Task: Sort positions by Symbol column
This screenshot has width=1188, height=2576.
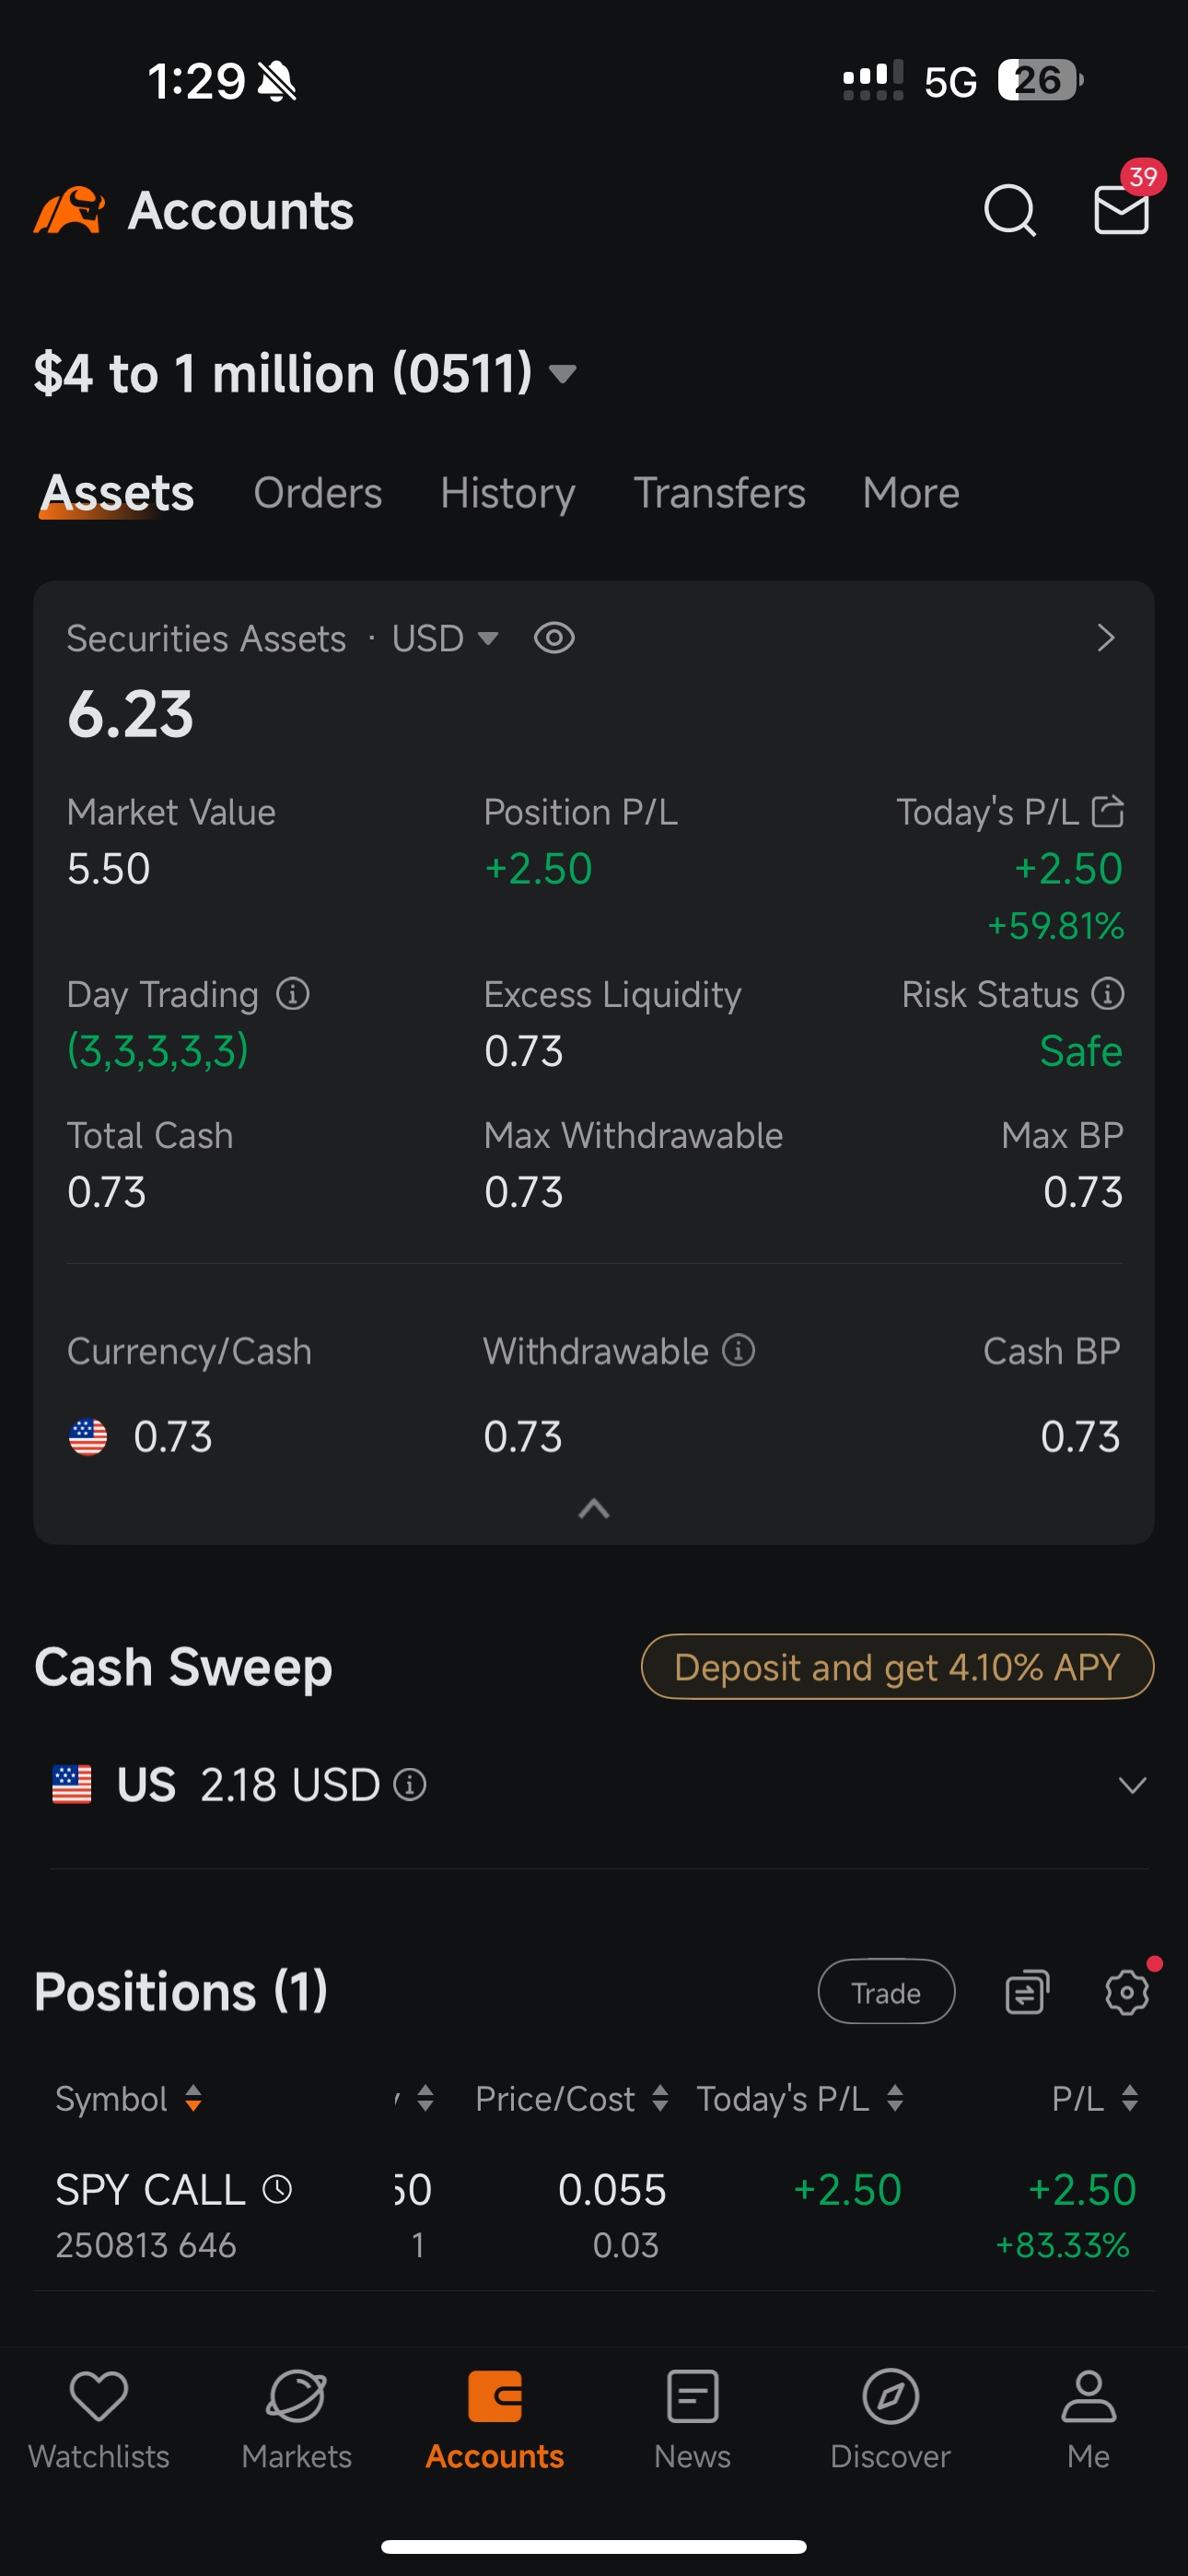Action: click(129, 2099)
